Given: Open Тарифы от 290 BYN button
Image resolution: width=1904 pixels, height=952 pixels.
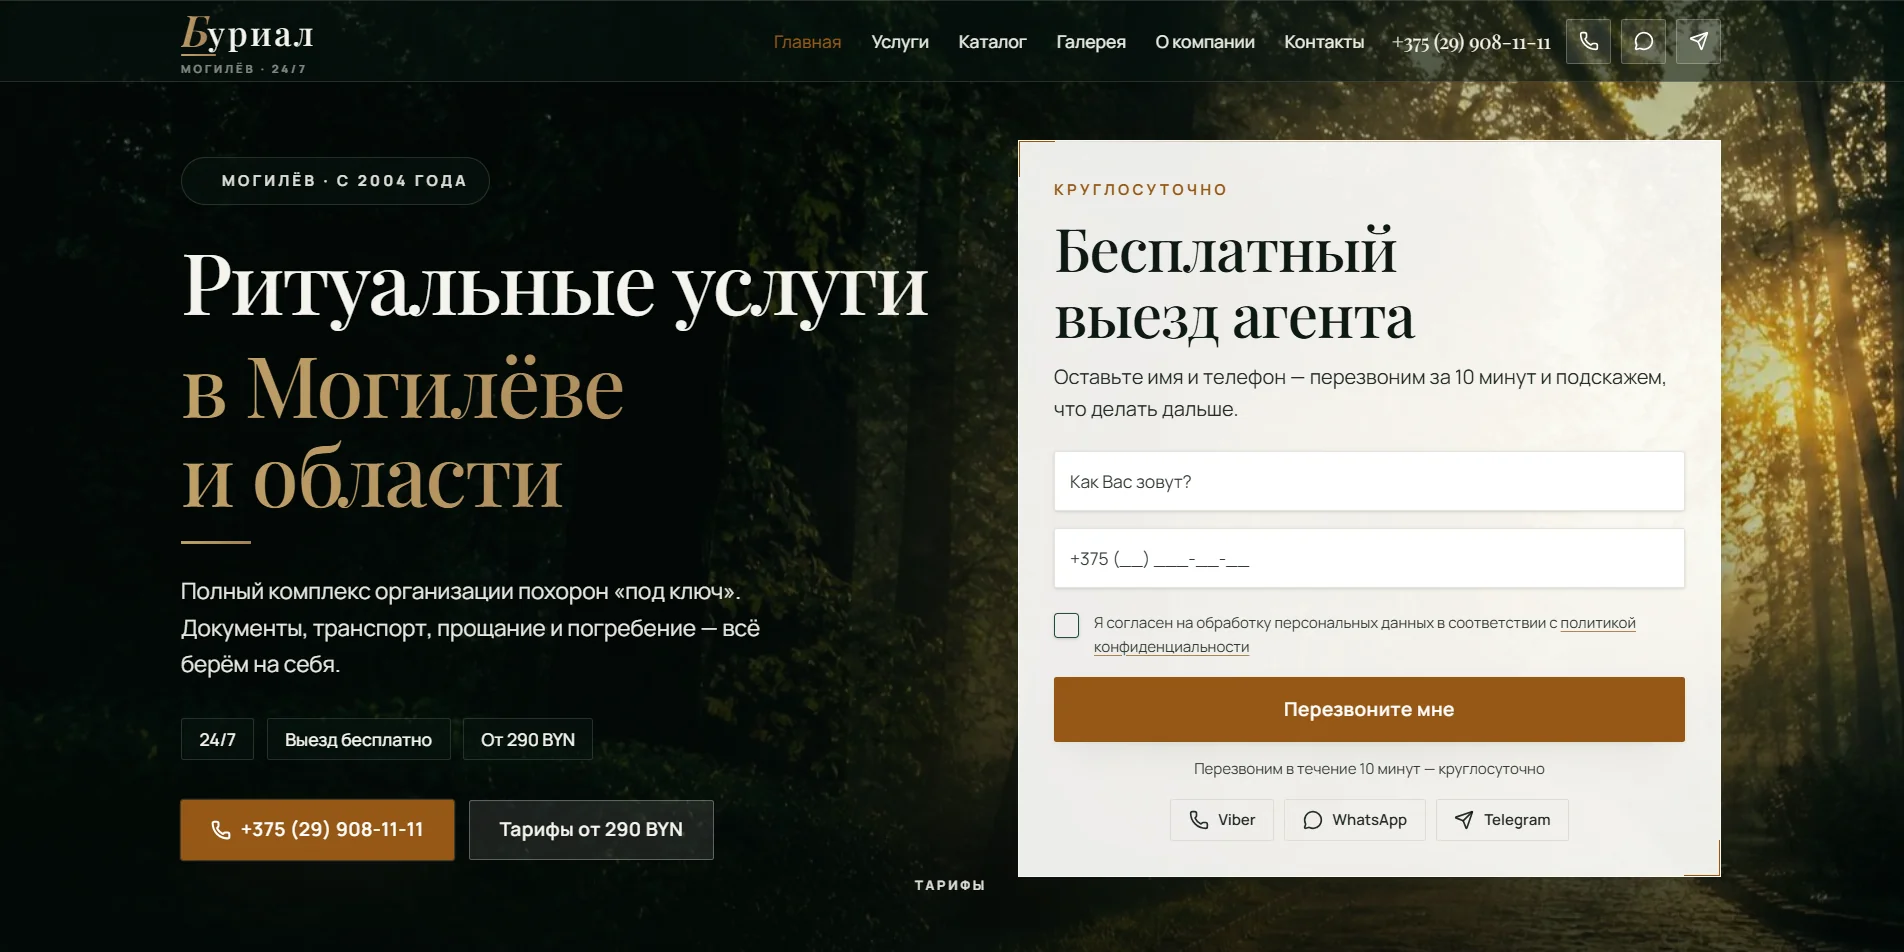Looking at the screenshot, I should pyautogui.click(x=591, y=829).
